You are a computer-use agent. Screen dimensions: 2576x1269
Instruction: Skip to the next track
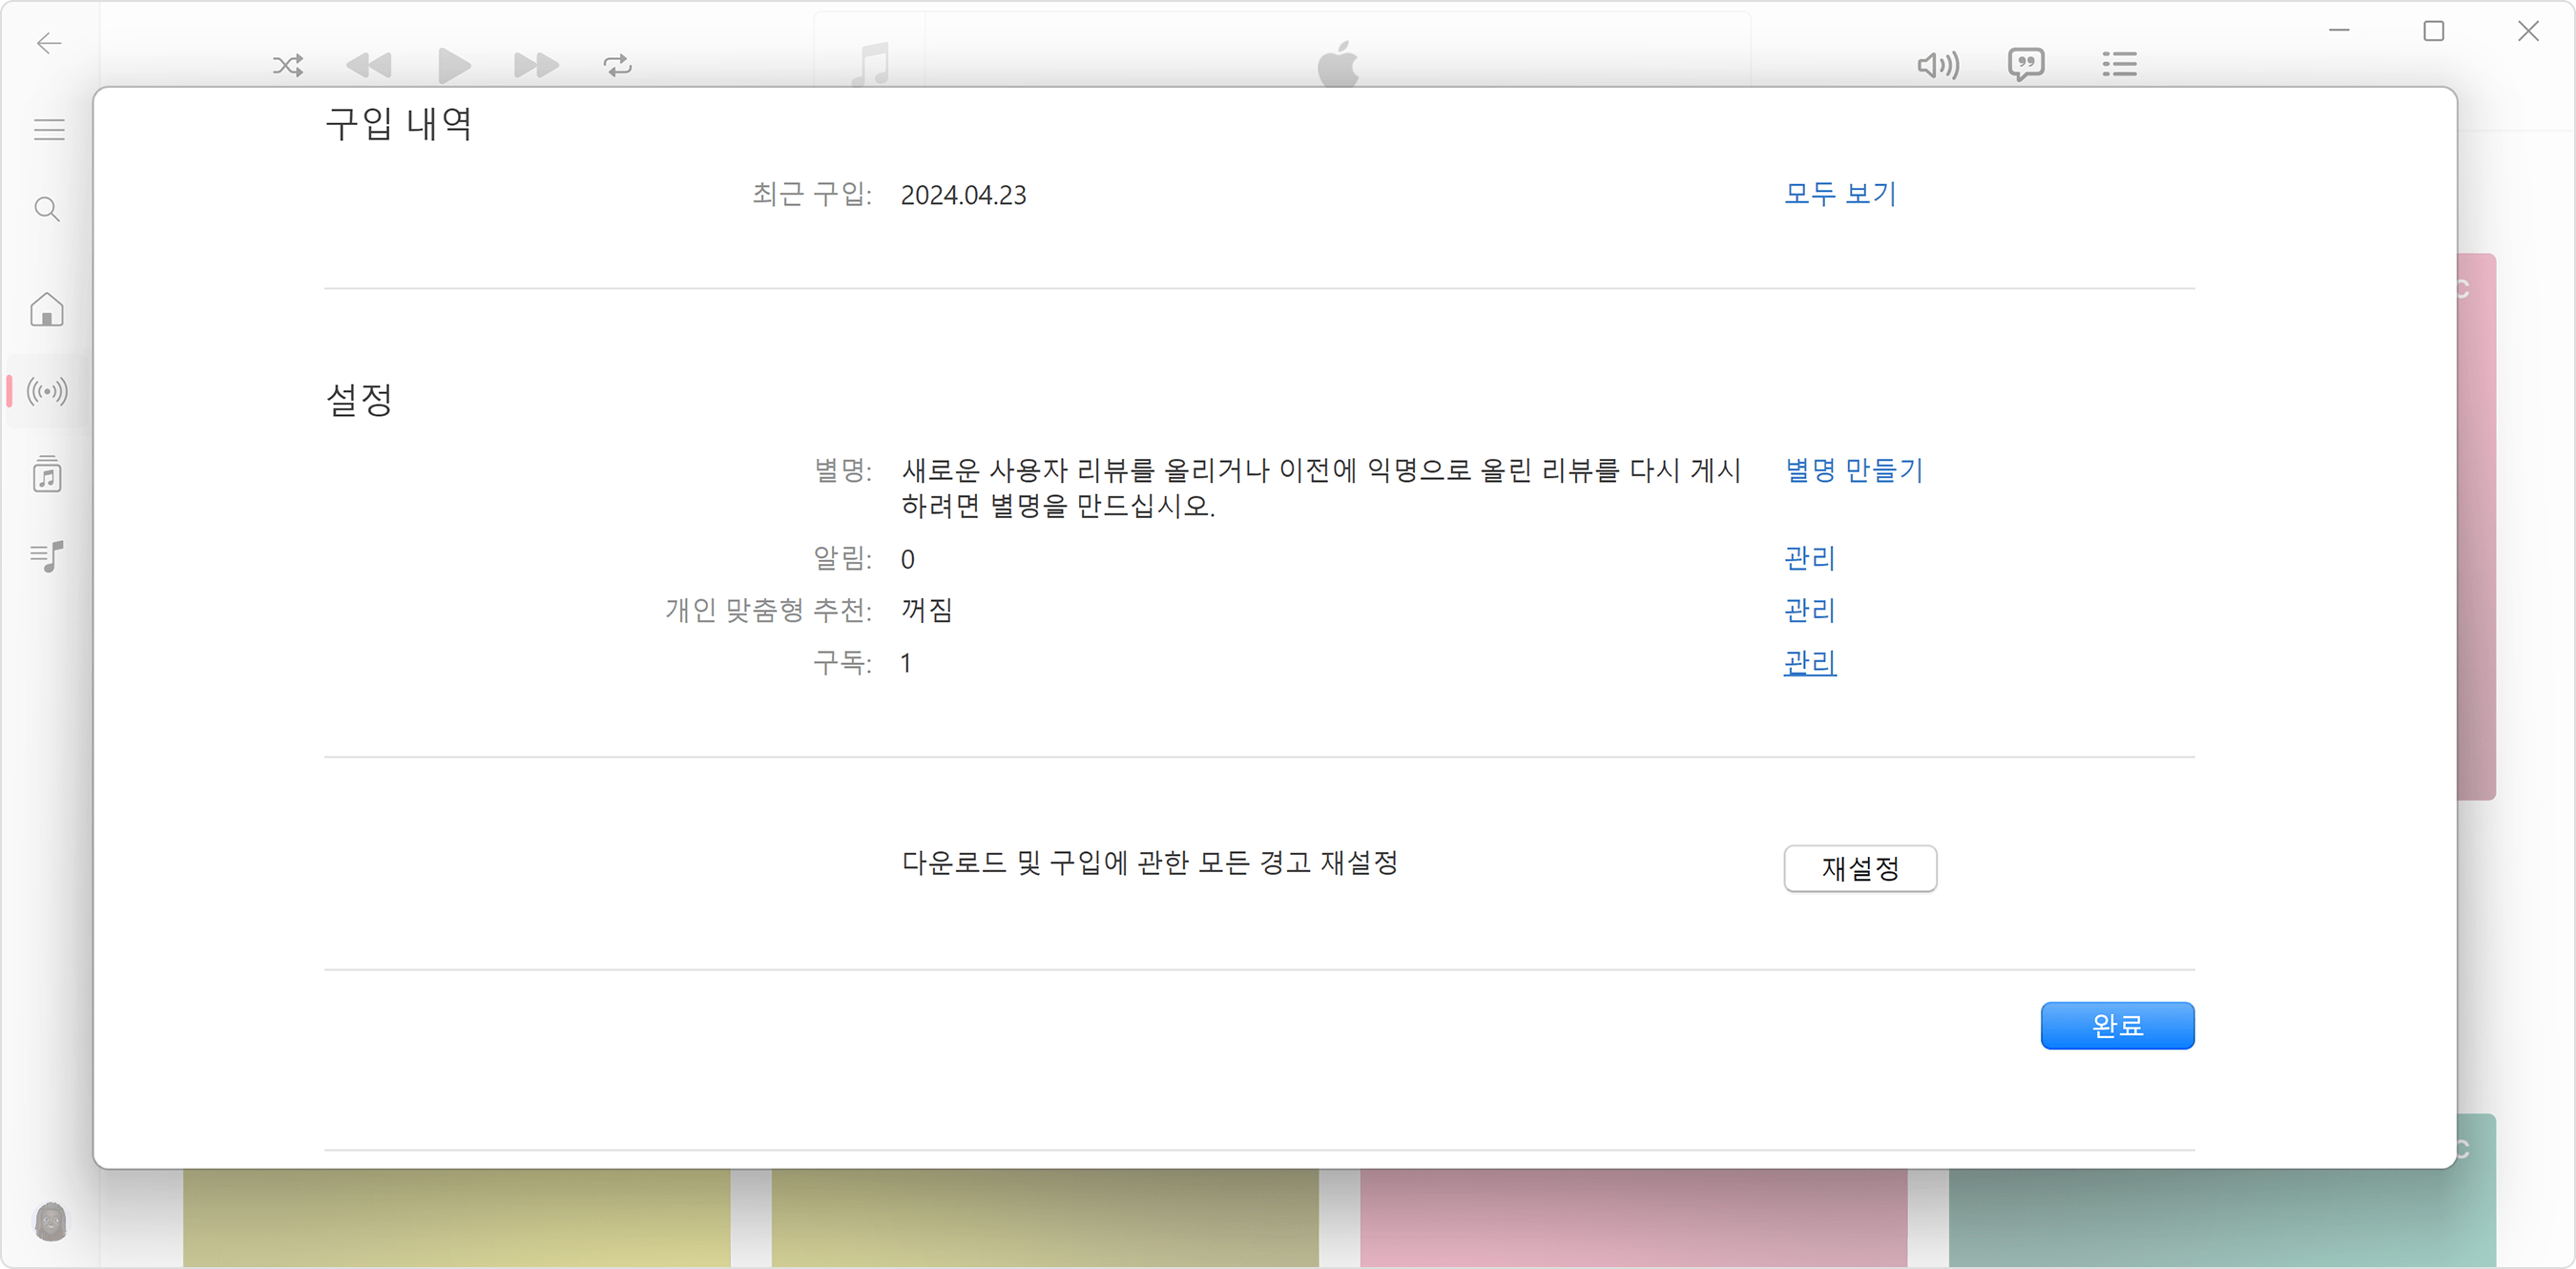pos(535,65)
